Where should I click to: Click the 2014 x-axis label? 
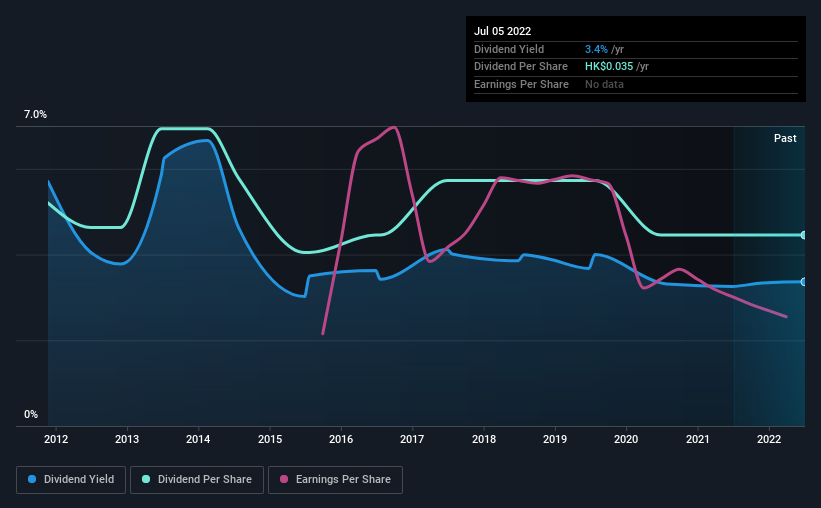tap(198, 439)
